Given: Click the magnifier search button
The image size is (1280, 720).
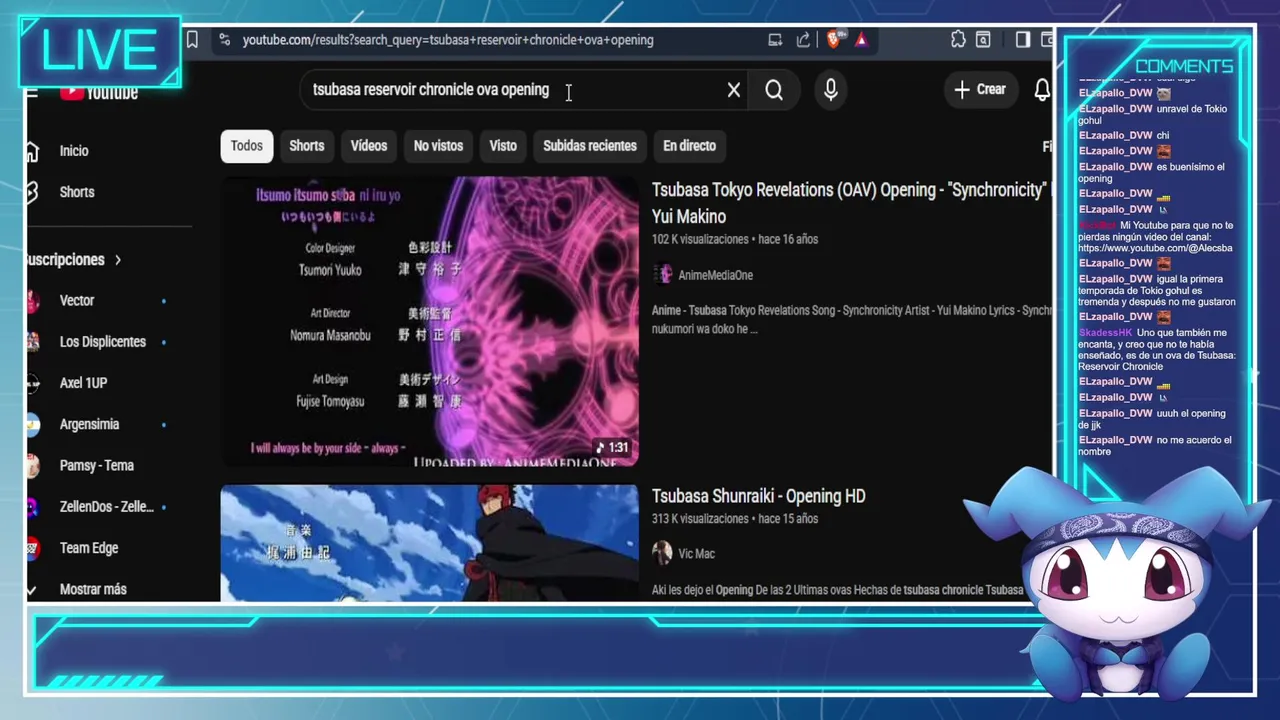Looking at the screenshot, I should click(774, 90).
